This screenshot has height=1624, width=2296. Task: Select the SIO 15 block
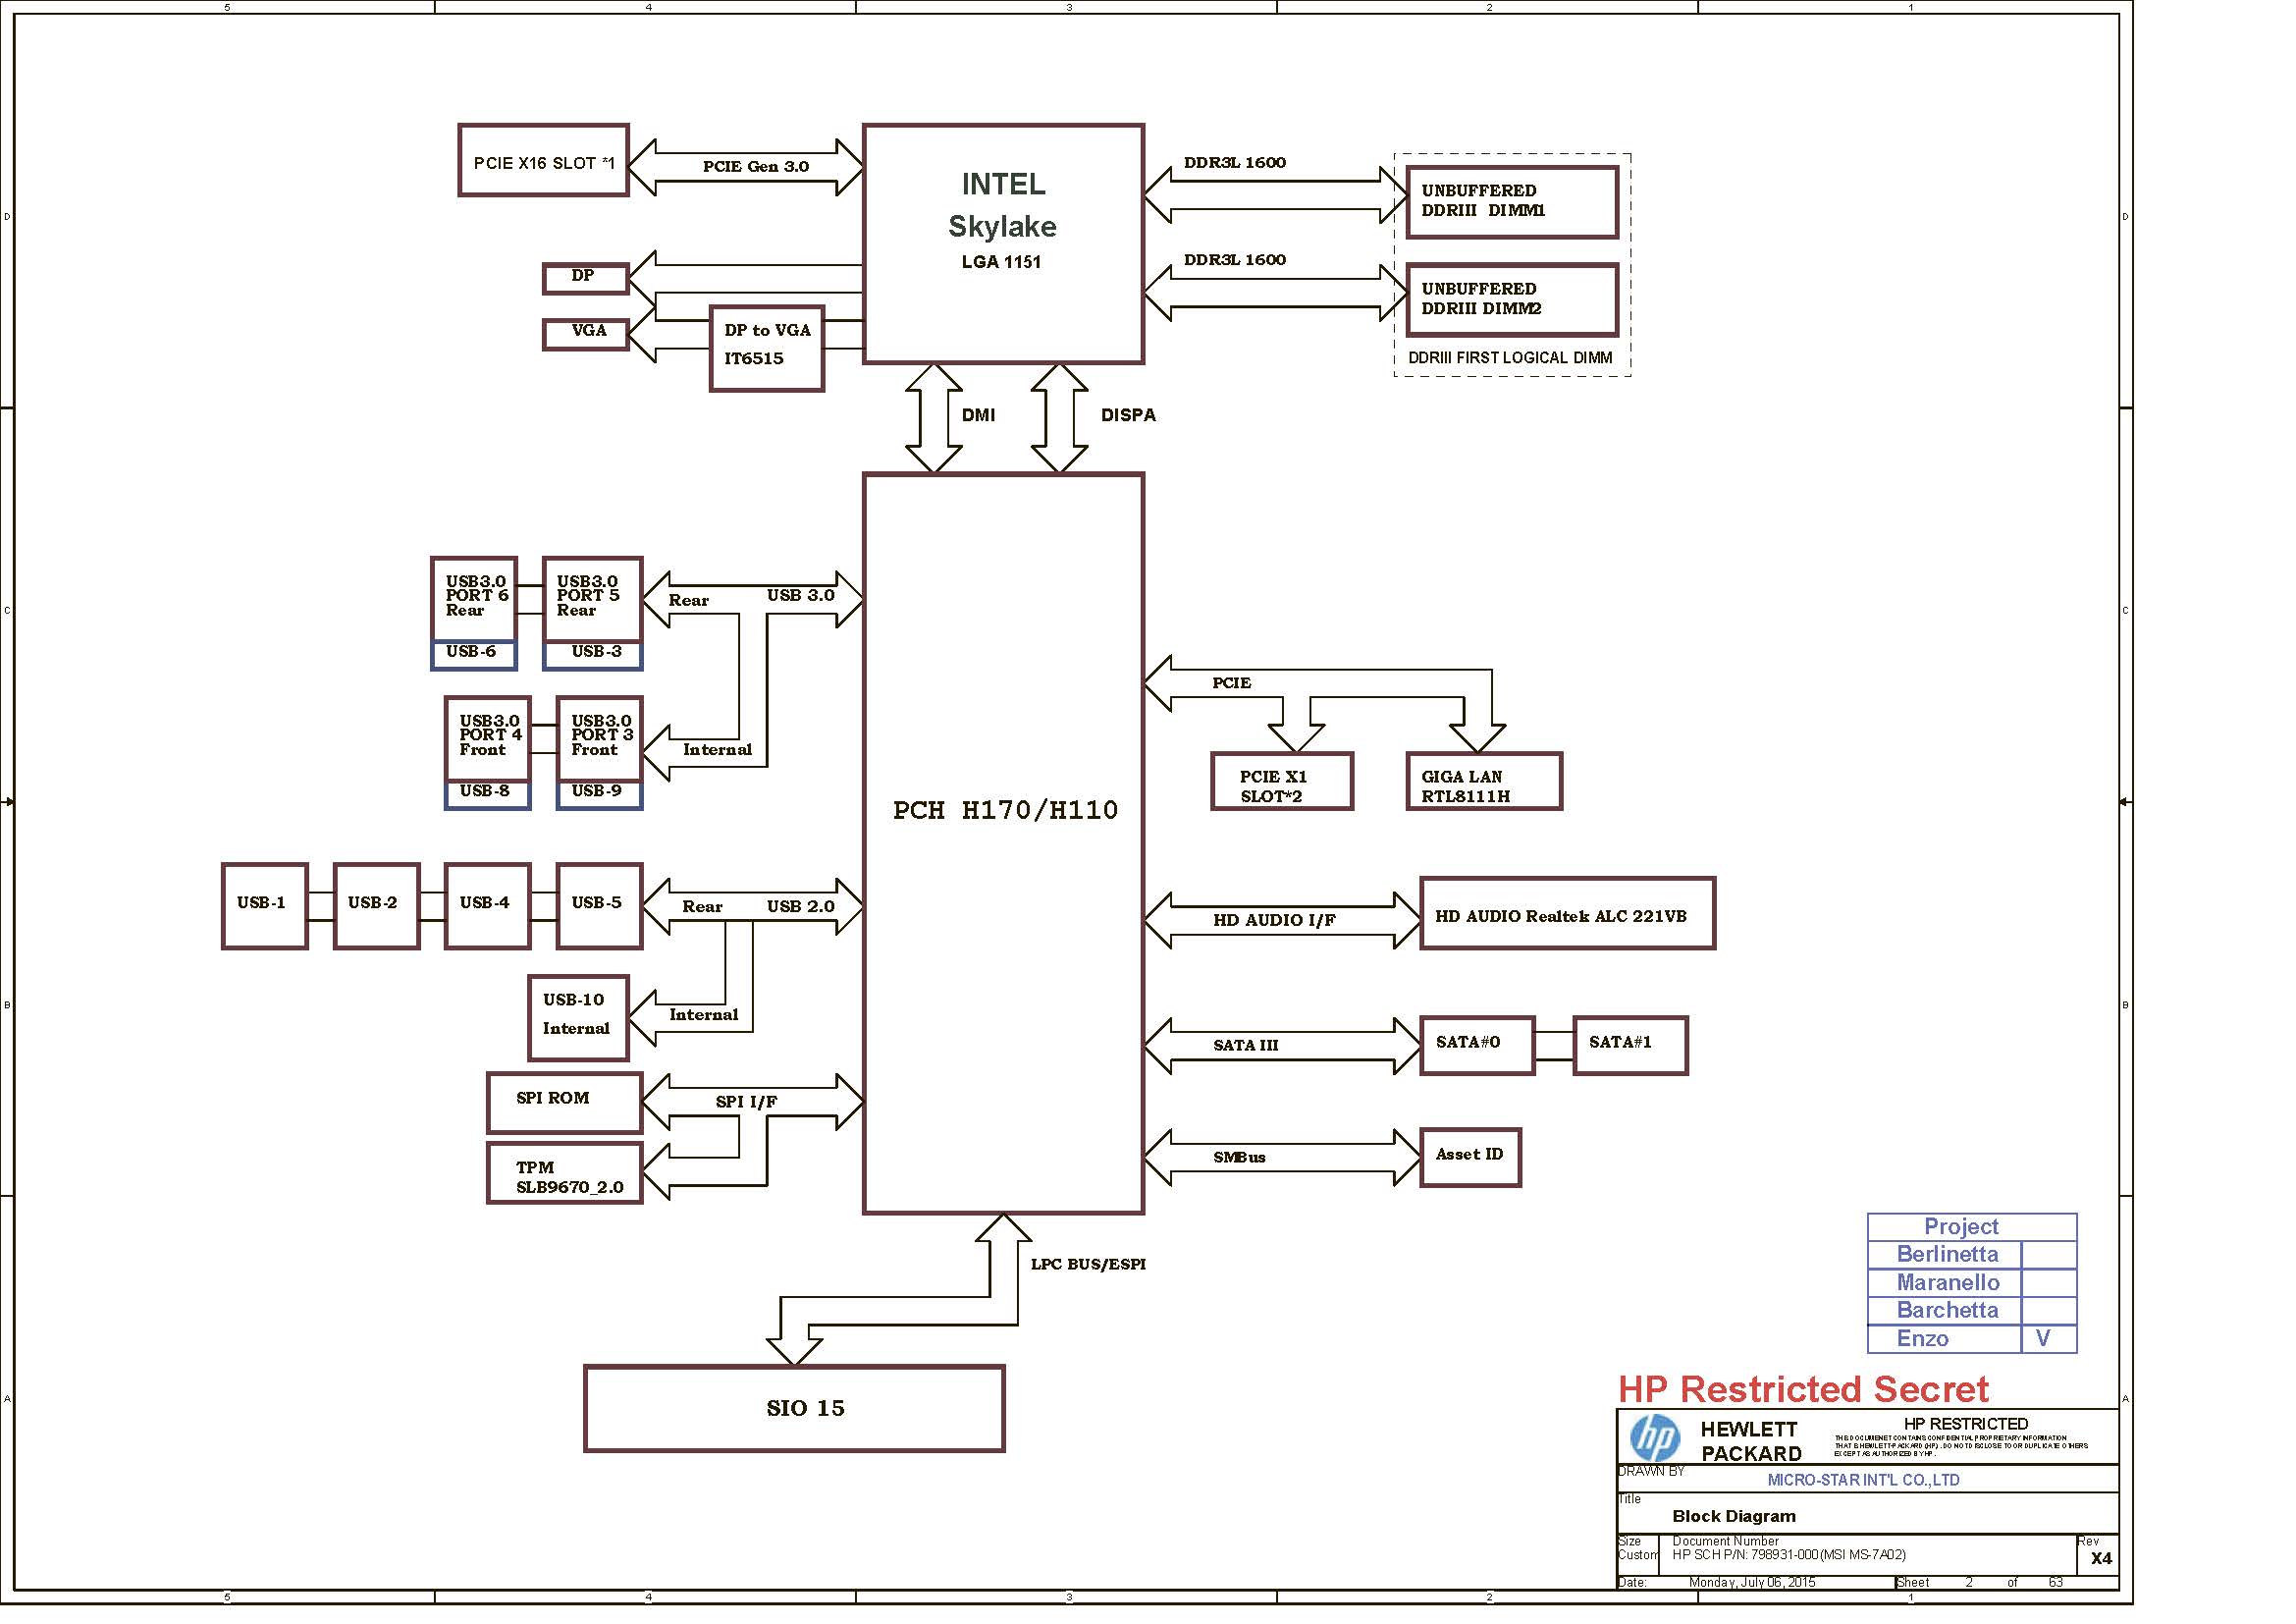(794, 1408)
